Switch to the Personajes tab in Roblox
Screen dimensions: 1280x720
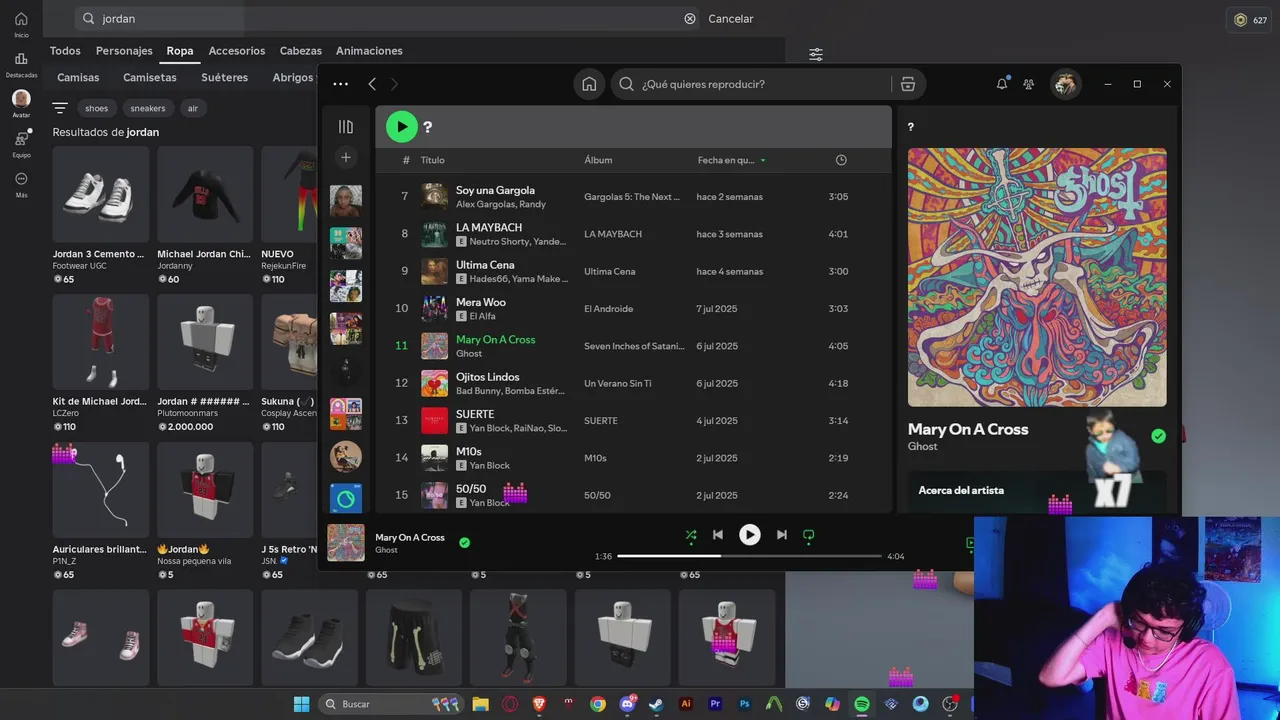tap(124, 51)
